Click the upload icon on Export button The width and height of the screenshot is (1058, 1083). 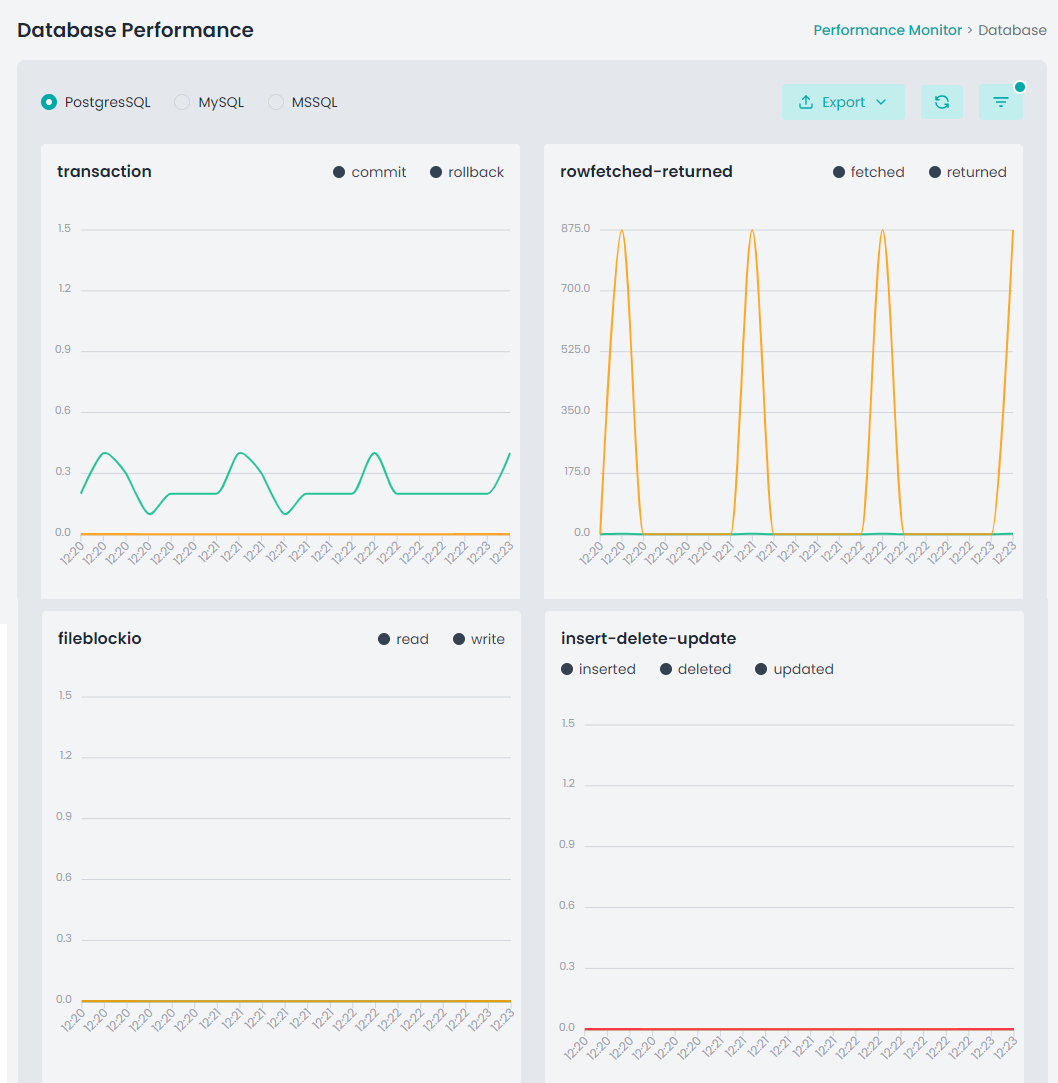[x=806, y=102]
